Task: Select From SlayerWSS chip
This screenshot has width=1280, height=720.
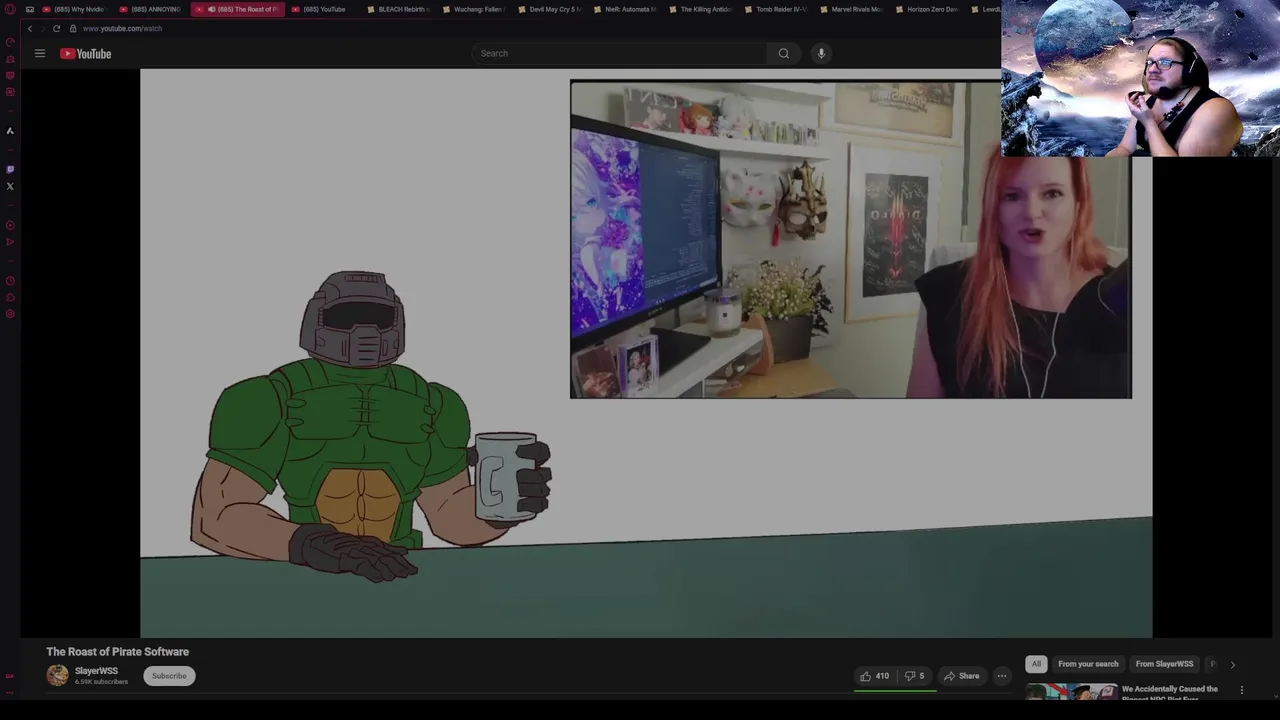Action: tap(1164, 664)
